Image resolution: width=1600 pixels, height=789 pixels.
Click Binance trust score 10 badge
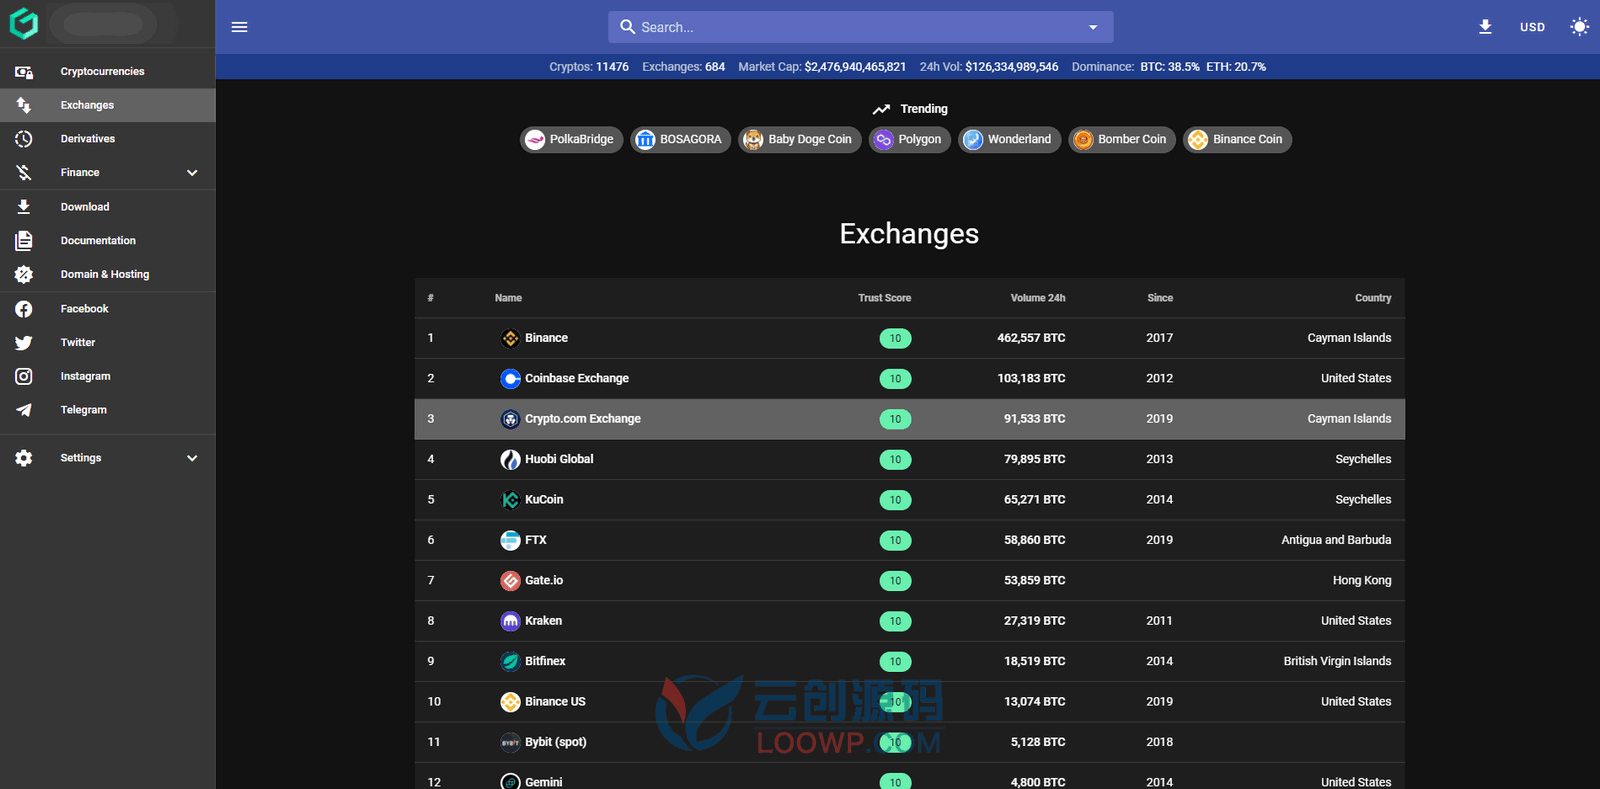(x=895, y=338)
